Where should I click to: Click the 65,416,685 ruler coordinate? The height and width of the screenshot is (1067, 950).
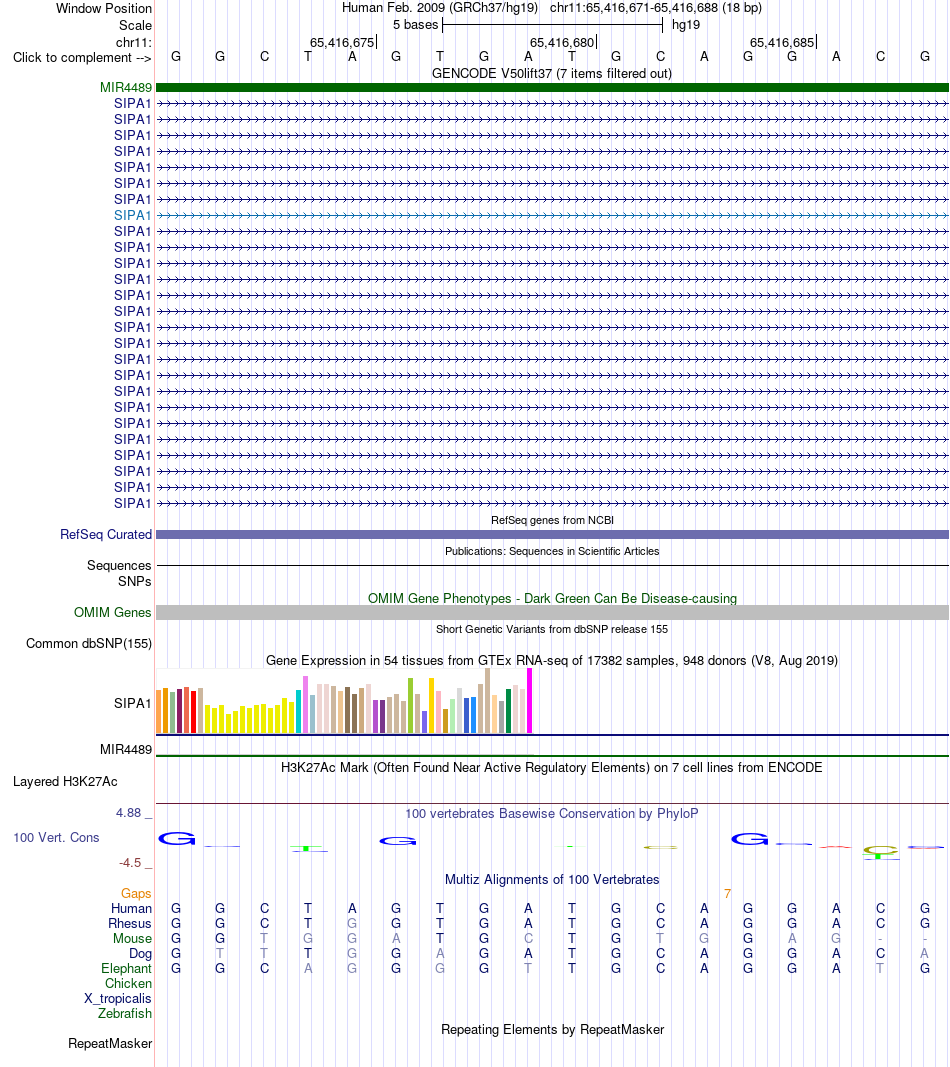(782, 43)
